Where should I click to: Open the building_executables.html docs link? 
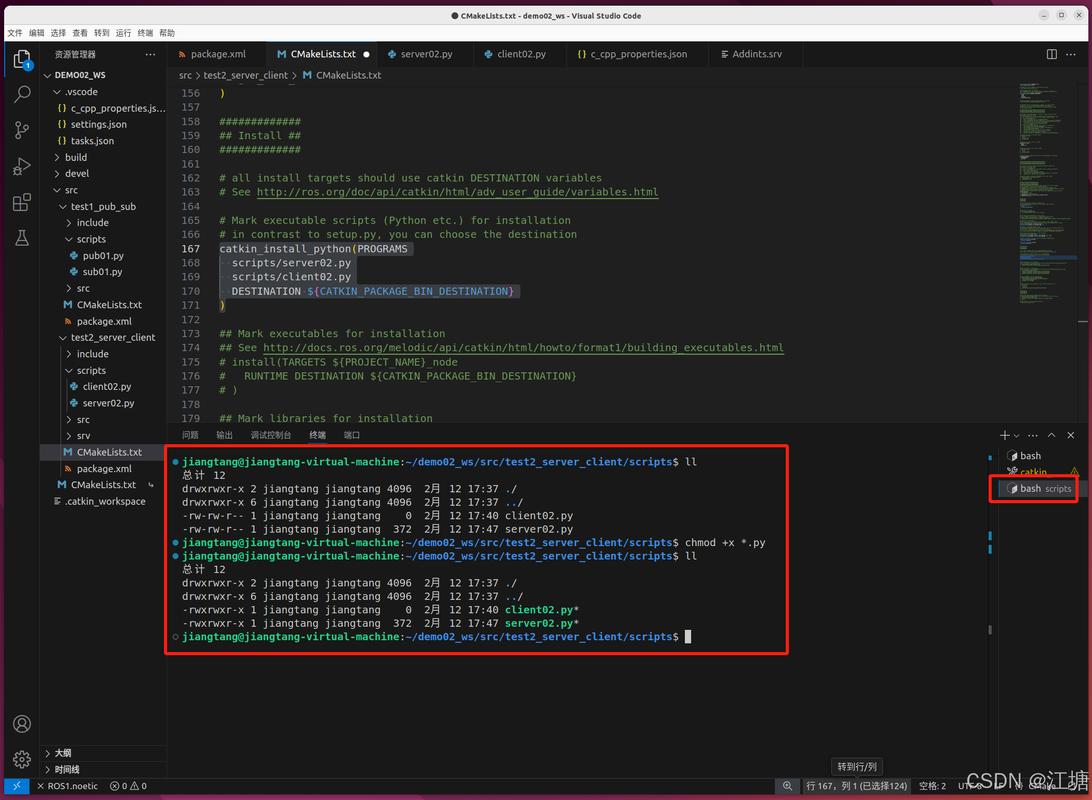523,347
